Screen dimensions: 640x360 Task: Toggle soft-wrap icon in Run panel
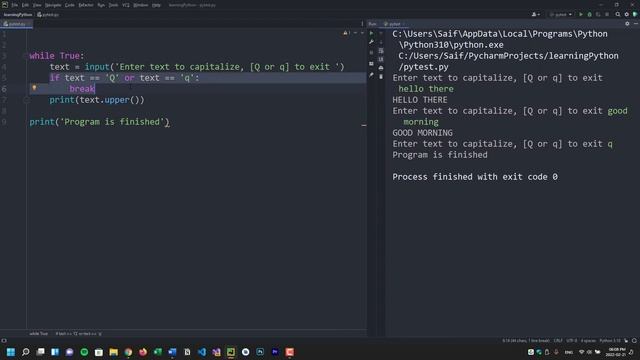click(381, 51)
